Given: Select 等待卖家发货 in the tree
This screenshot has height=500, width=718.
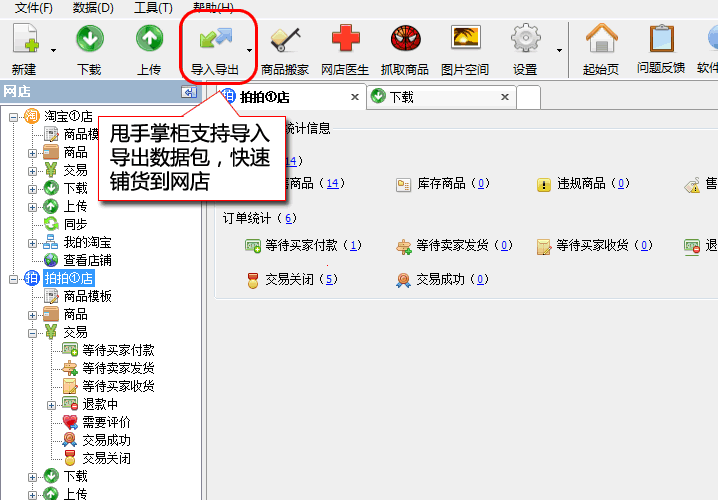Looking at the screenshot, I should [119, 368].
